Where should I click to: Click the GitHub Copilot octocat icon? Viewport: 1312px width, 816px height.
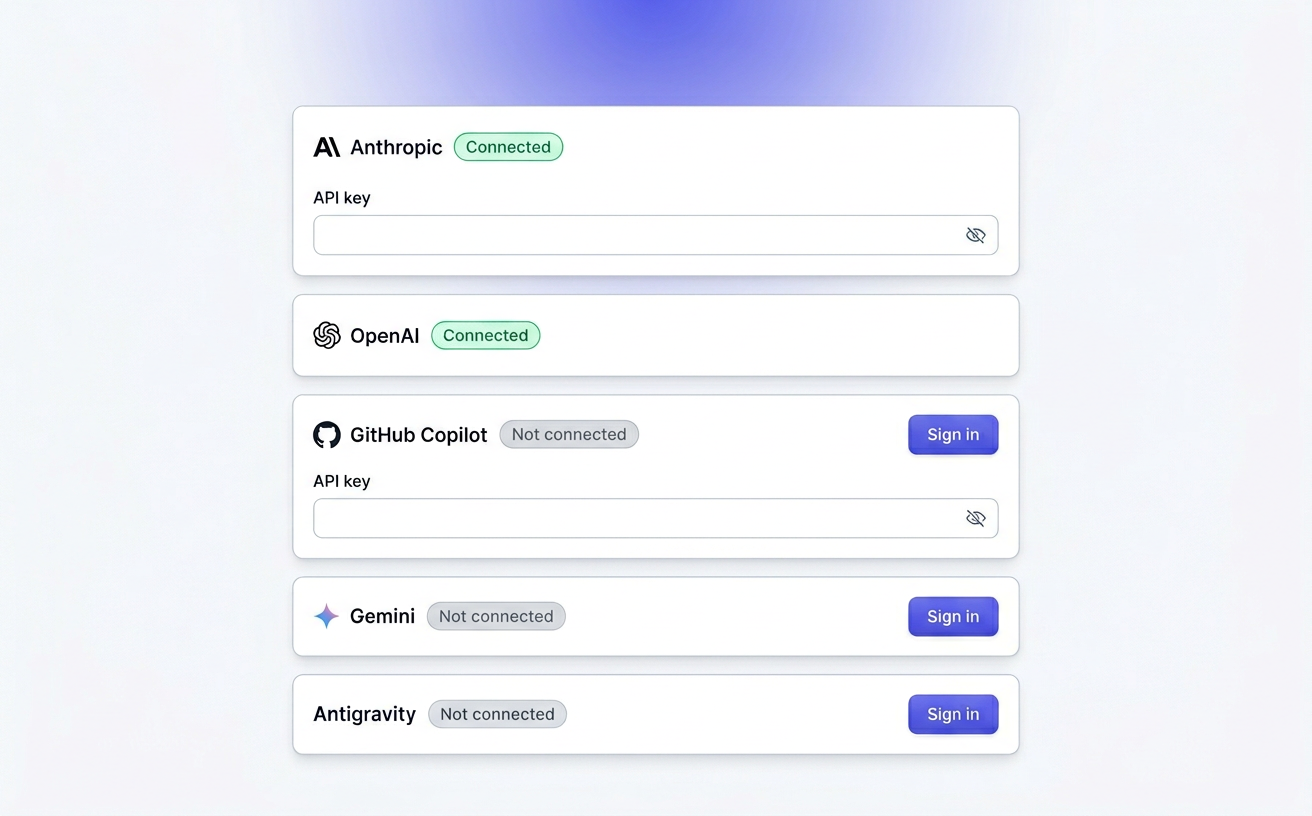(x=326, y=434)
